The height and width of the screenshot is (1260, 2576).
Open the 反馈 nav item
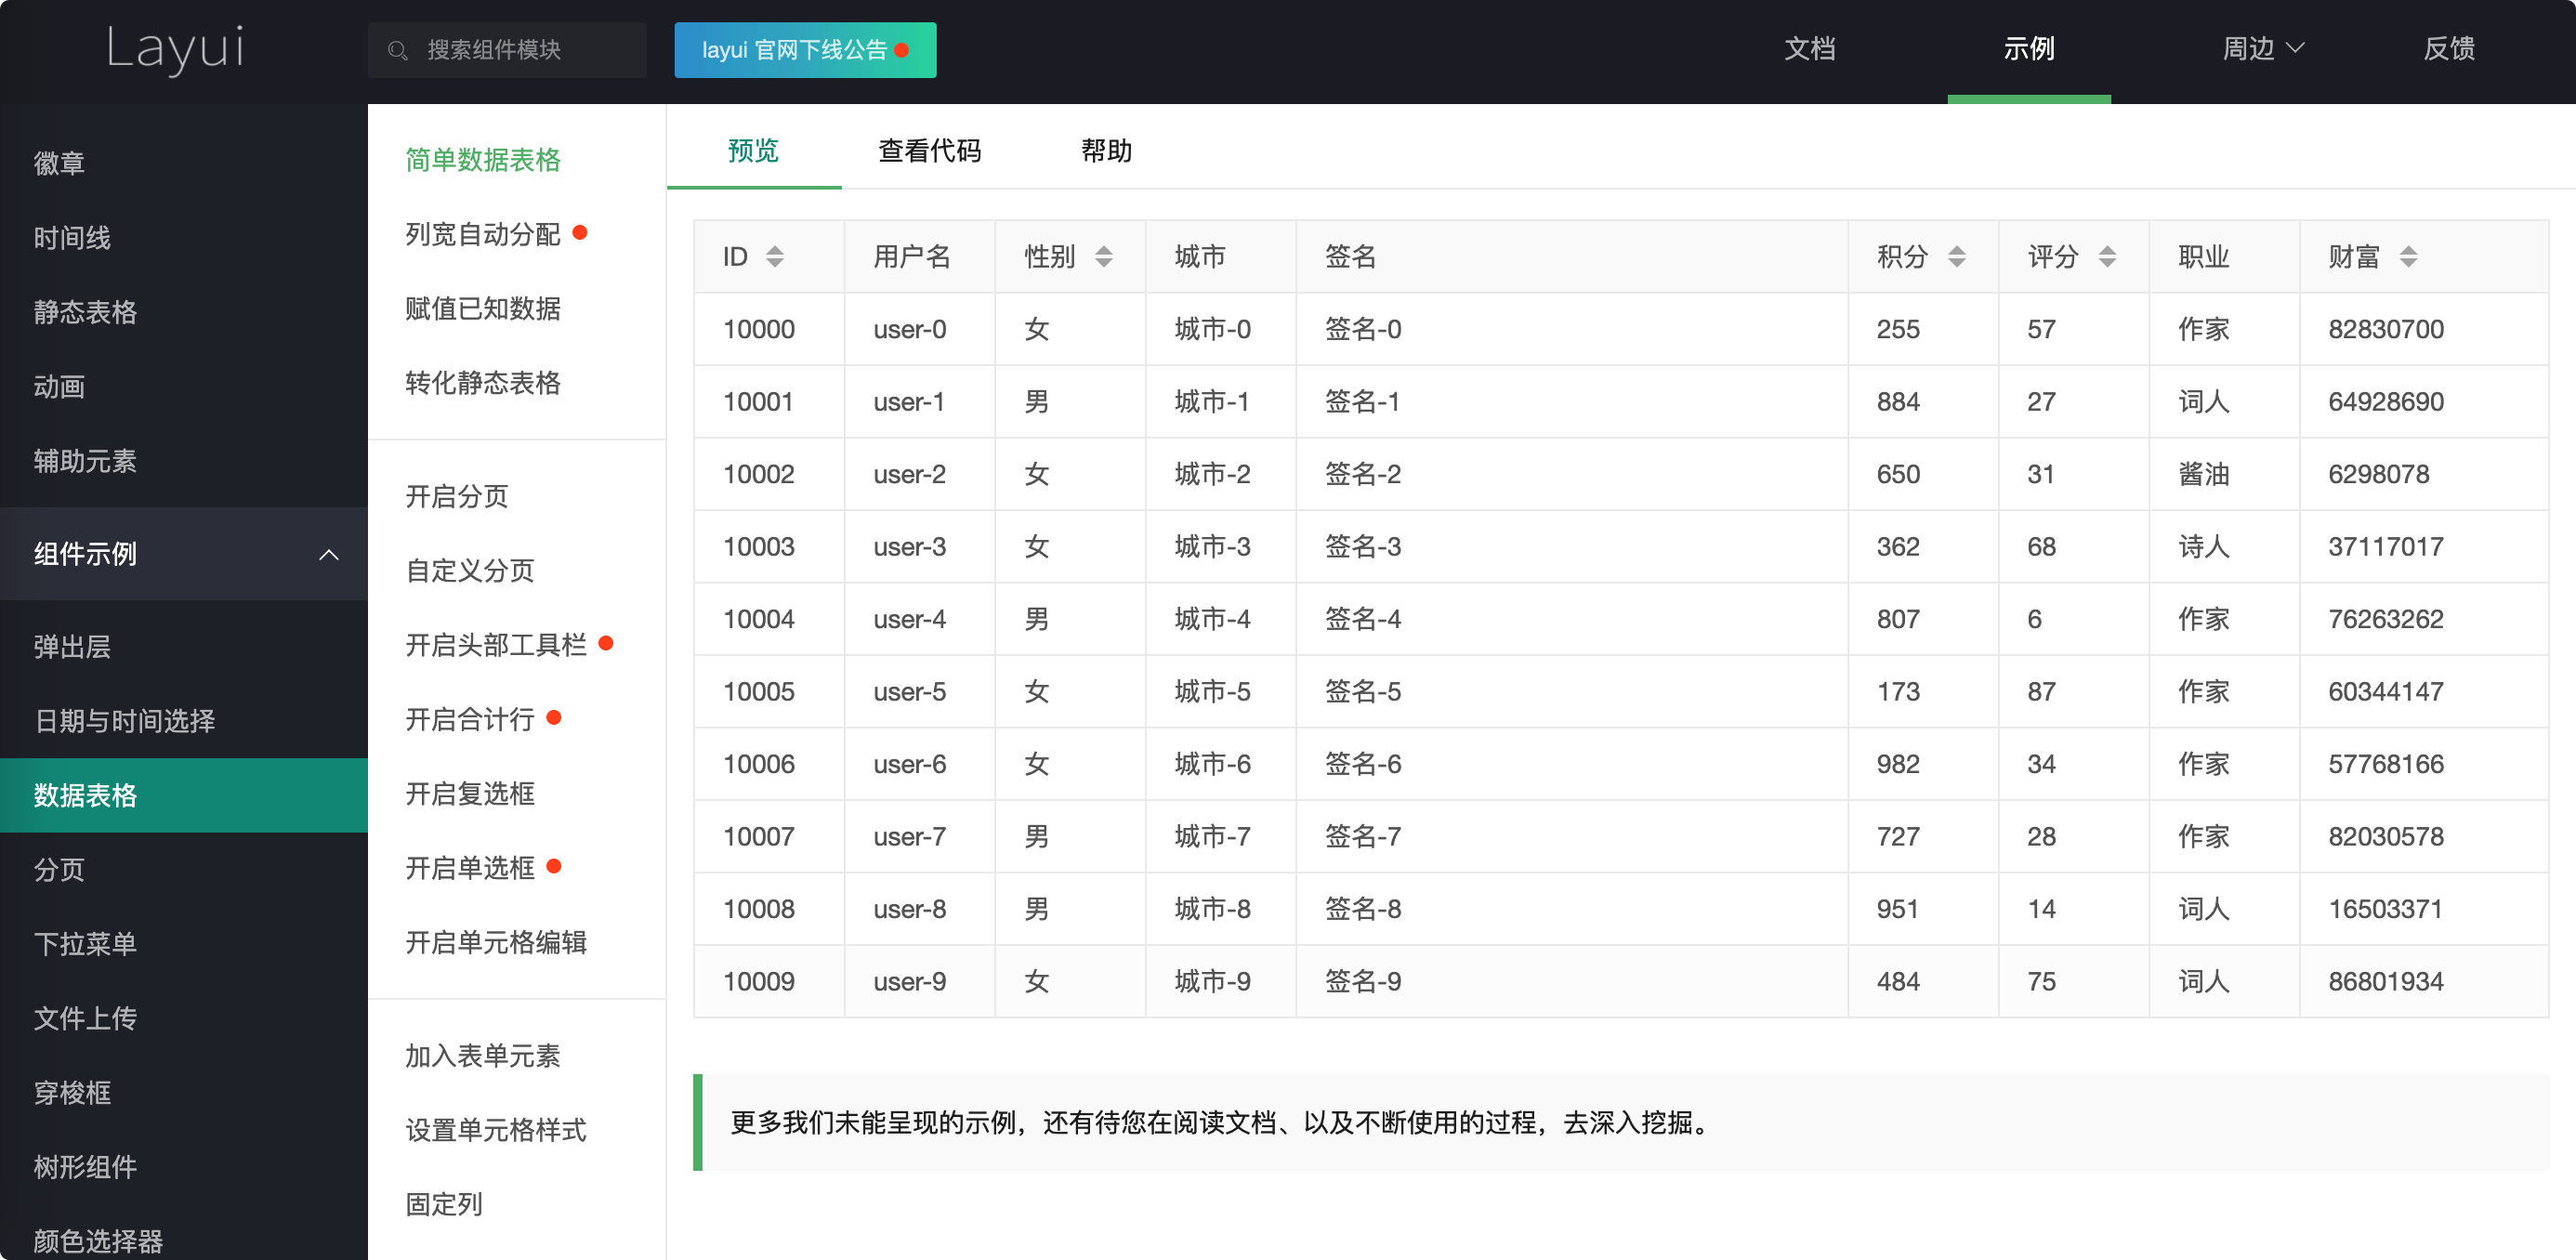click(2449, 49)
